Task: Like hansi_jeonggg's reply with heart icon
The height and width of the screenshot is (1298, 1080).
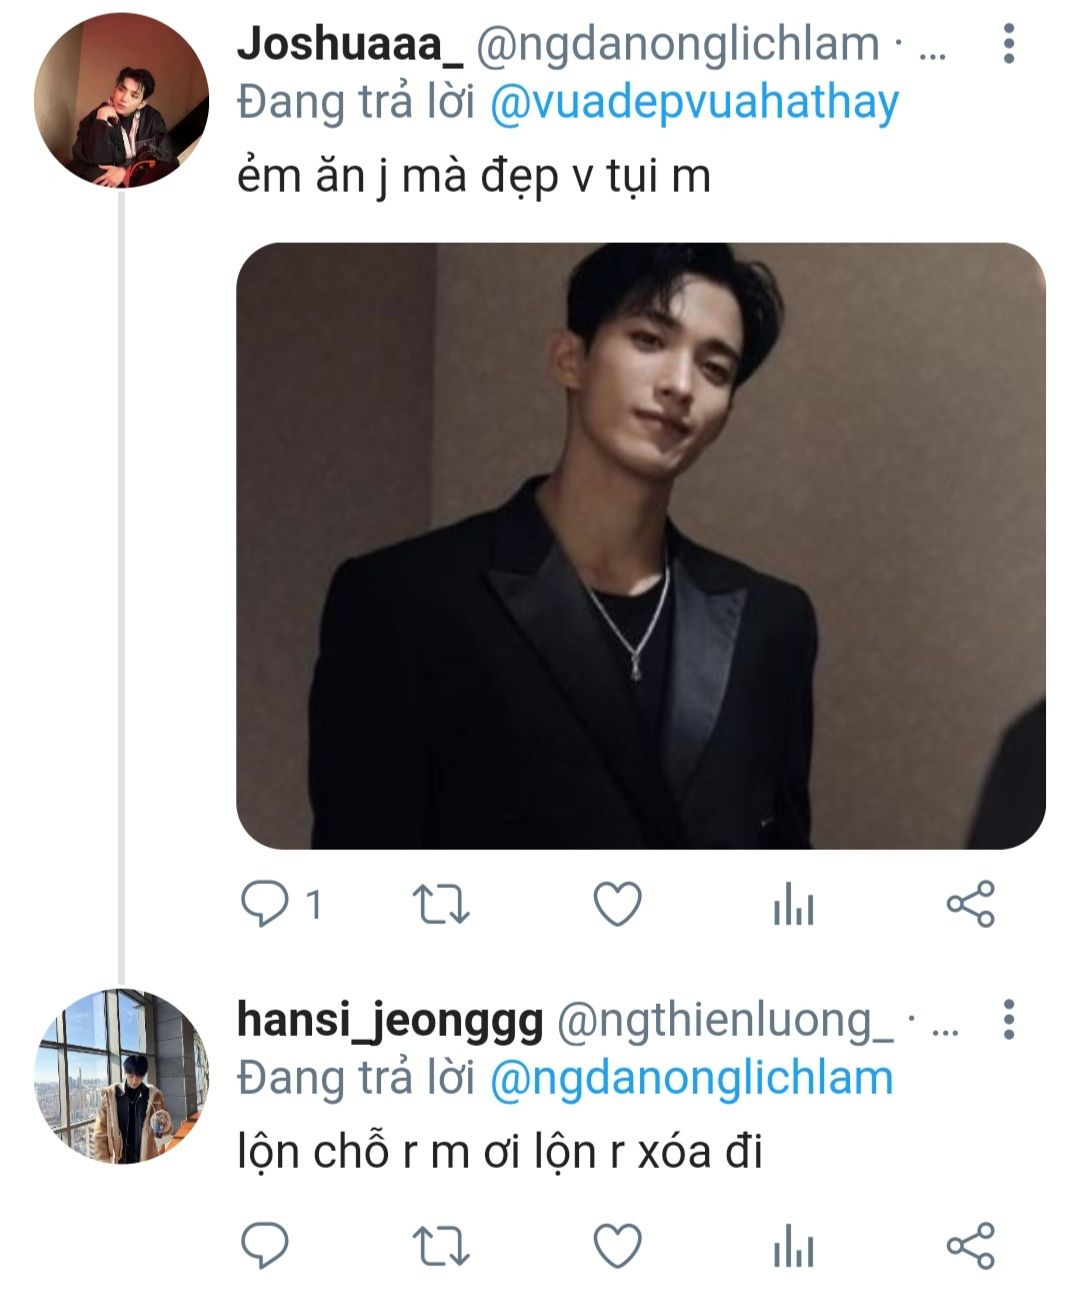Action: (x=617, y=1246)
